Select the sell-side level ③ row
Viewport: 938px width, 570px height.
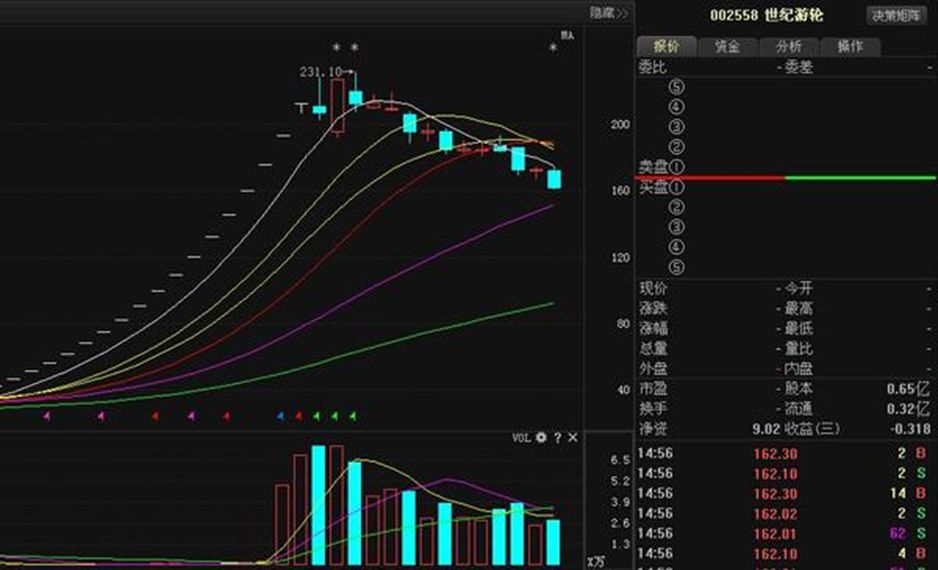[x=785, y=127]
